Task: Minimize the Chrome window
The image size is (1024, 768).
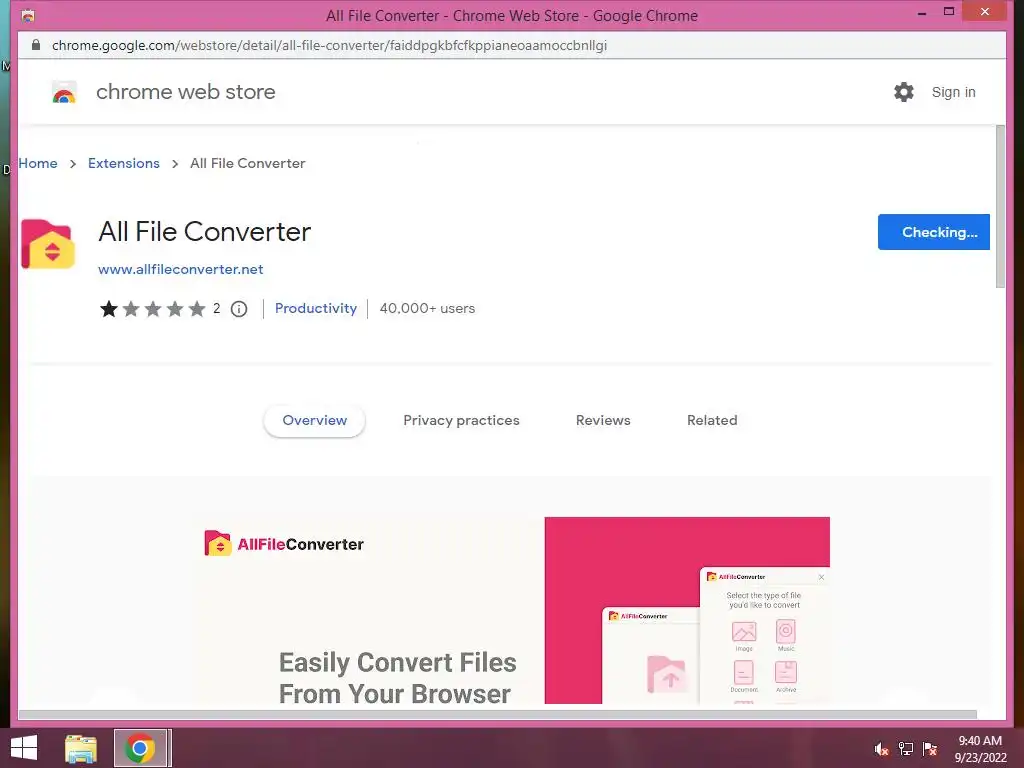Action: (x=922, y=13)
